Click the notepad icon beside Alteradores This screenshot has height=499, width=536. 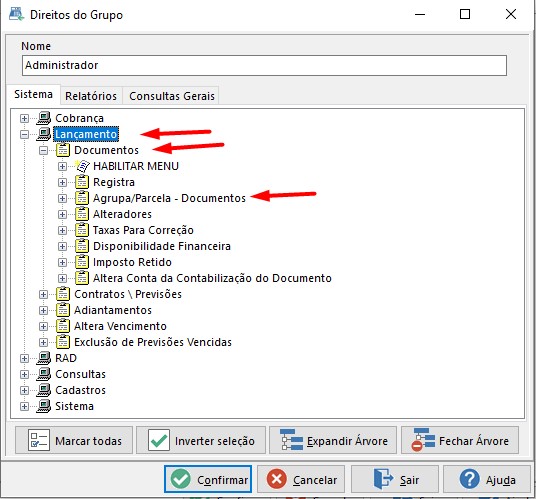tap(82, 214)
